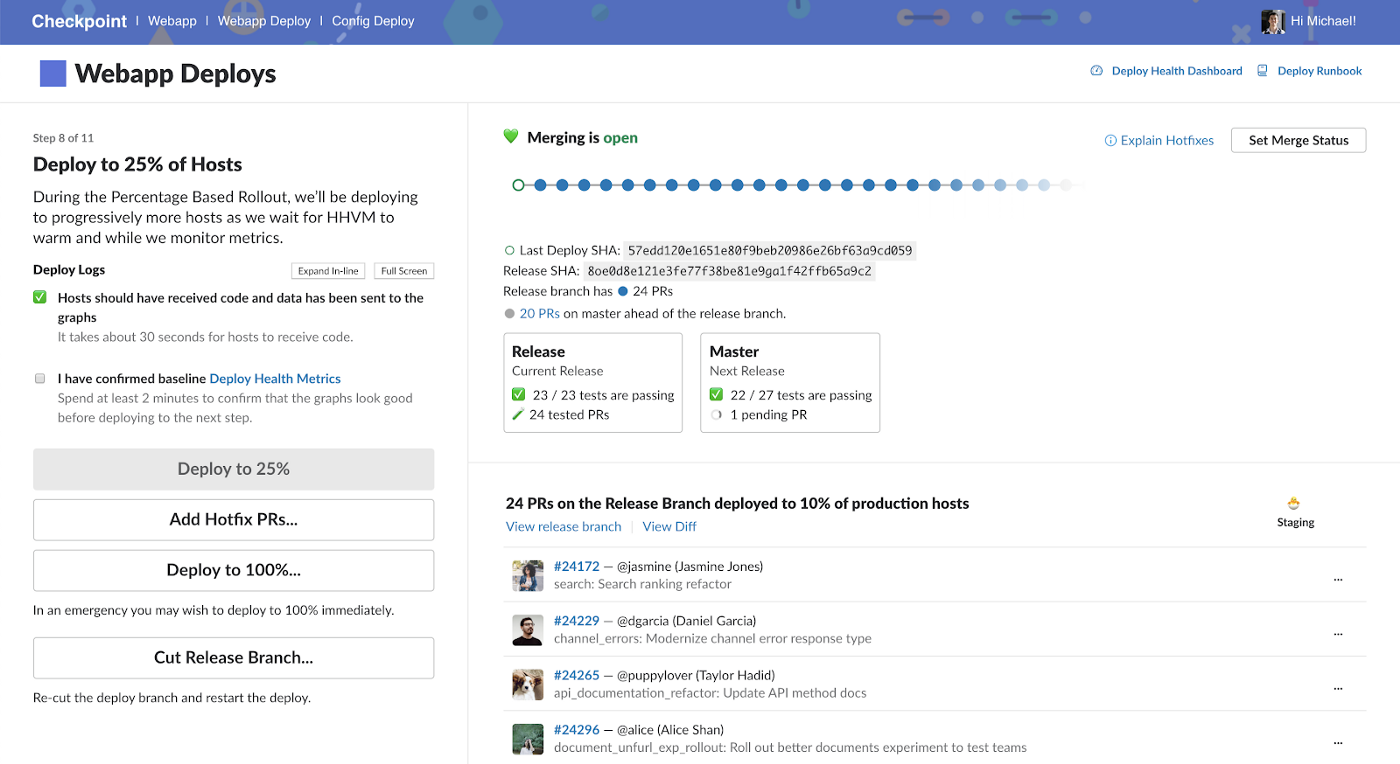This screenshot has height=764, width=1400.
Task: Toggle the hosts received code checkbox
Action: pyautogui.click(x=40, y=298)
